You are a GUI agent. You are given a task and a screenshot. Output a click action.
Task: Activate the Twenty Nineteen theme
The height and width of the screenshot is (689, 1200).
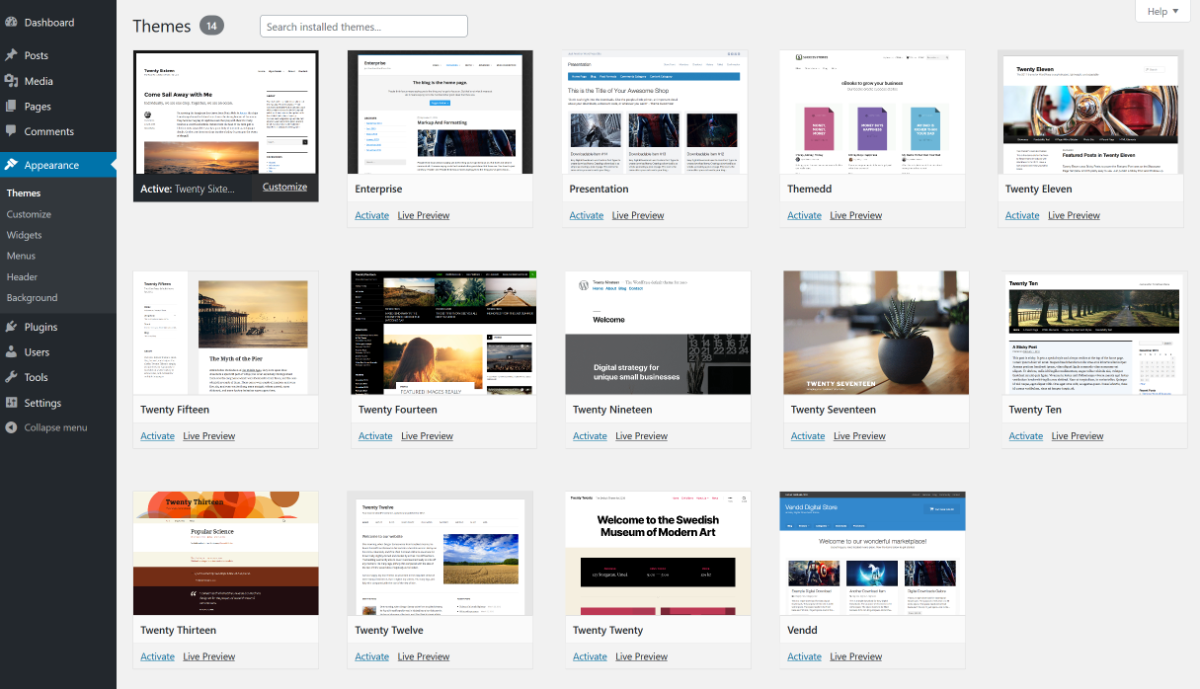coord(590,436)
